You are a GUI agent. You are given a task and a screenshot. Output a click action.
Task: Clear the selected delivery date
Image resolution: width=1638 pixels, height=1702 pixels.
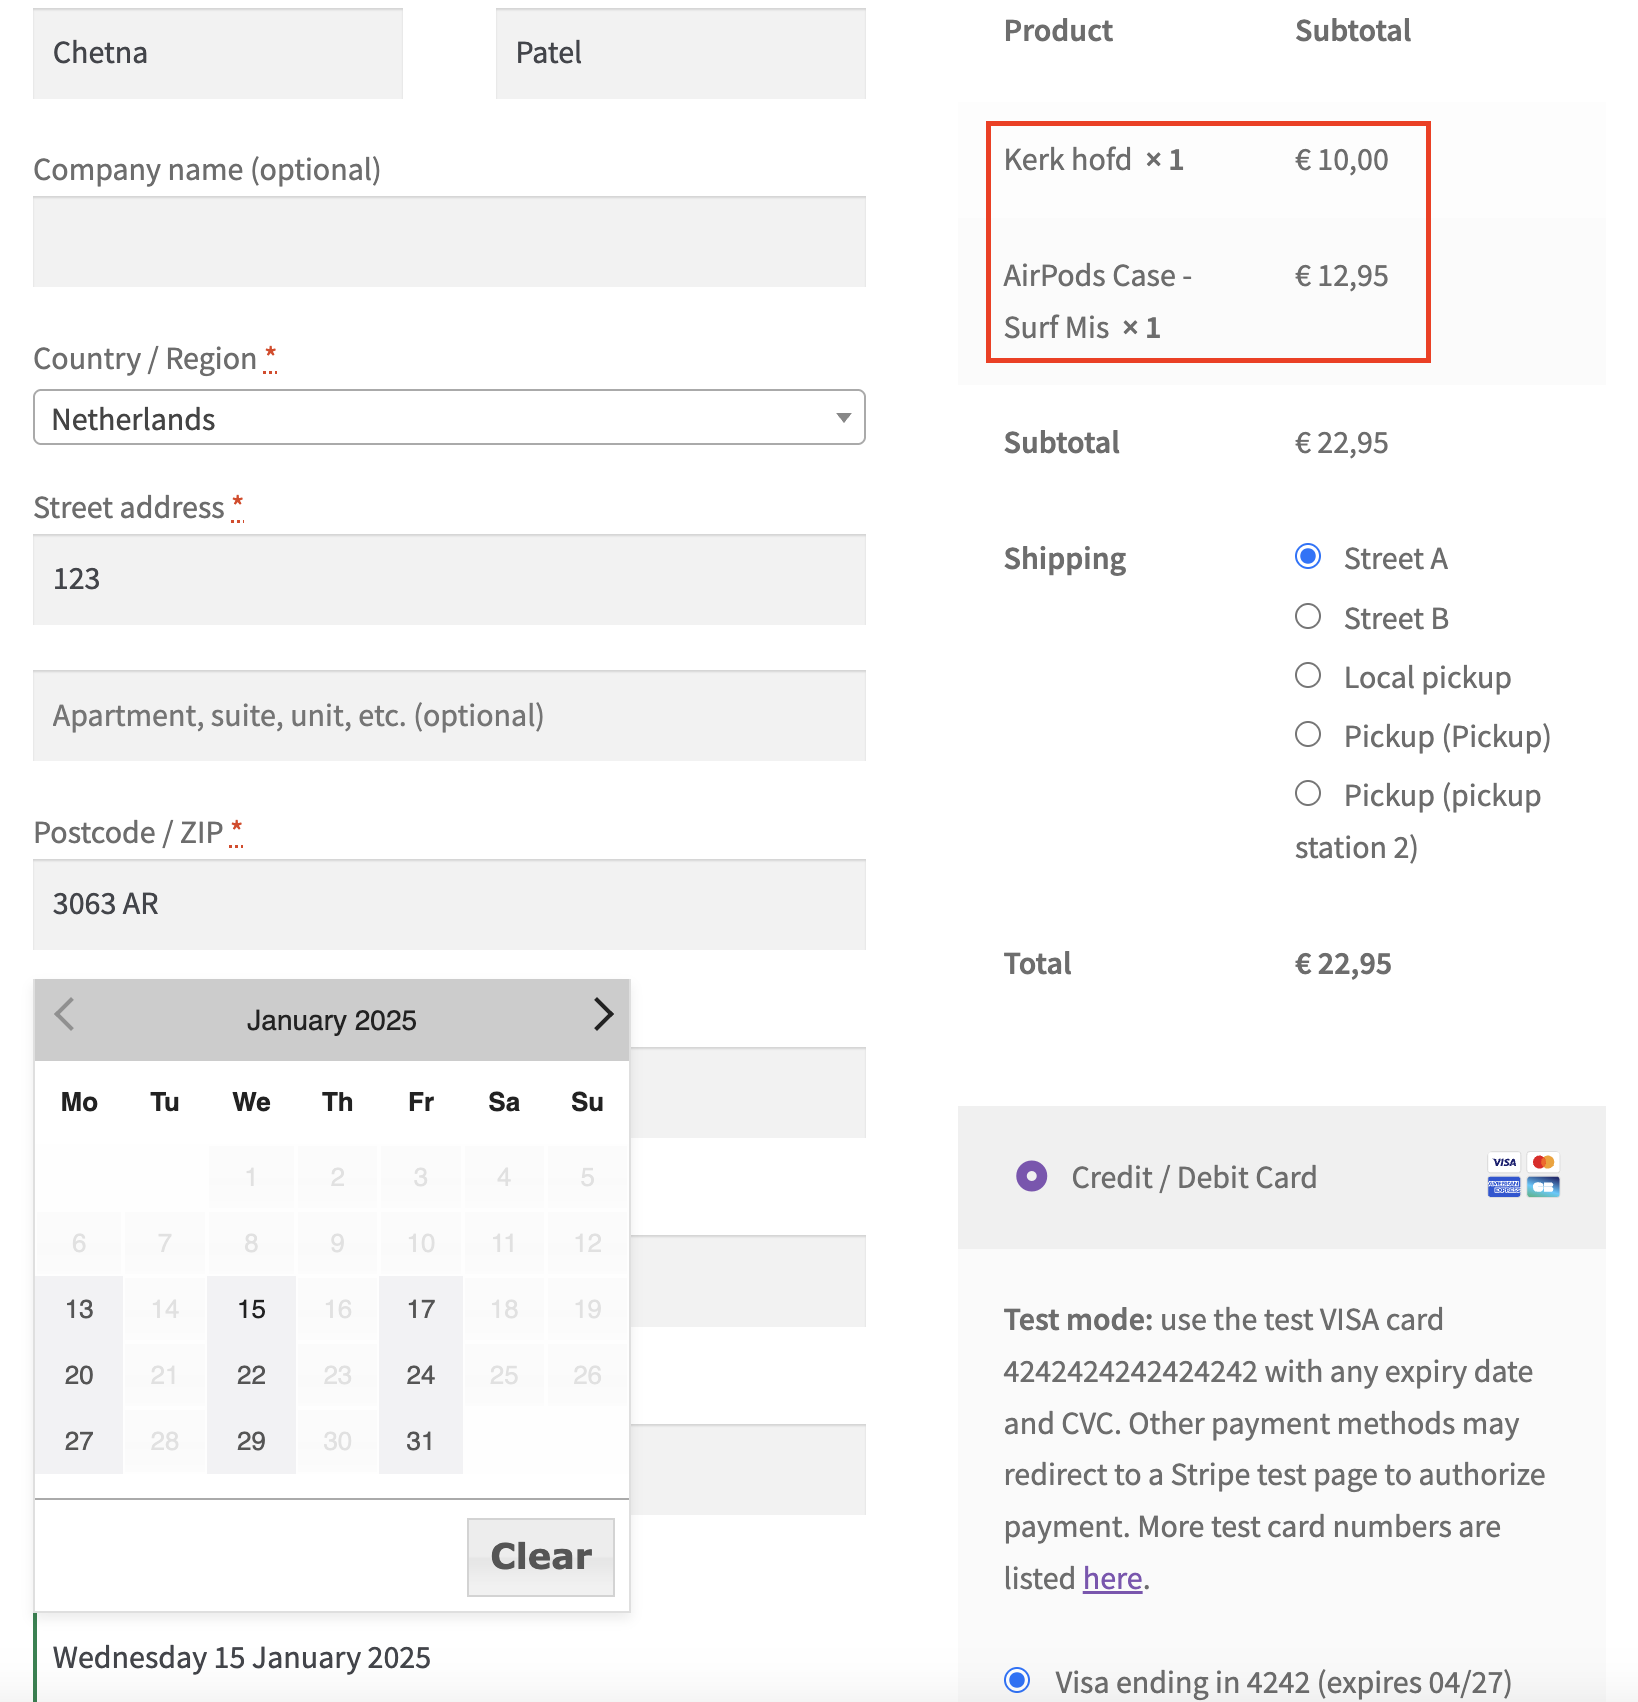[x=541, y=1557]
